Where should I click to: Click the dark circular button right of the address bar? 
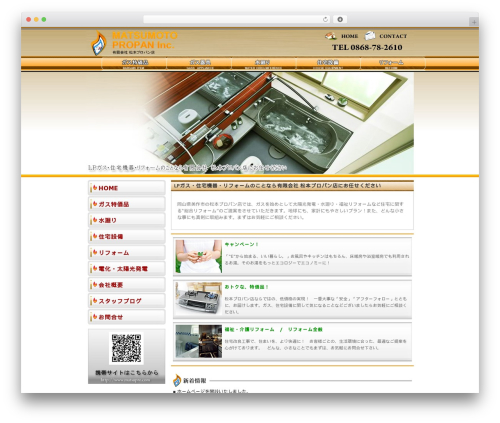pos(340,19)
